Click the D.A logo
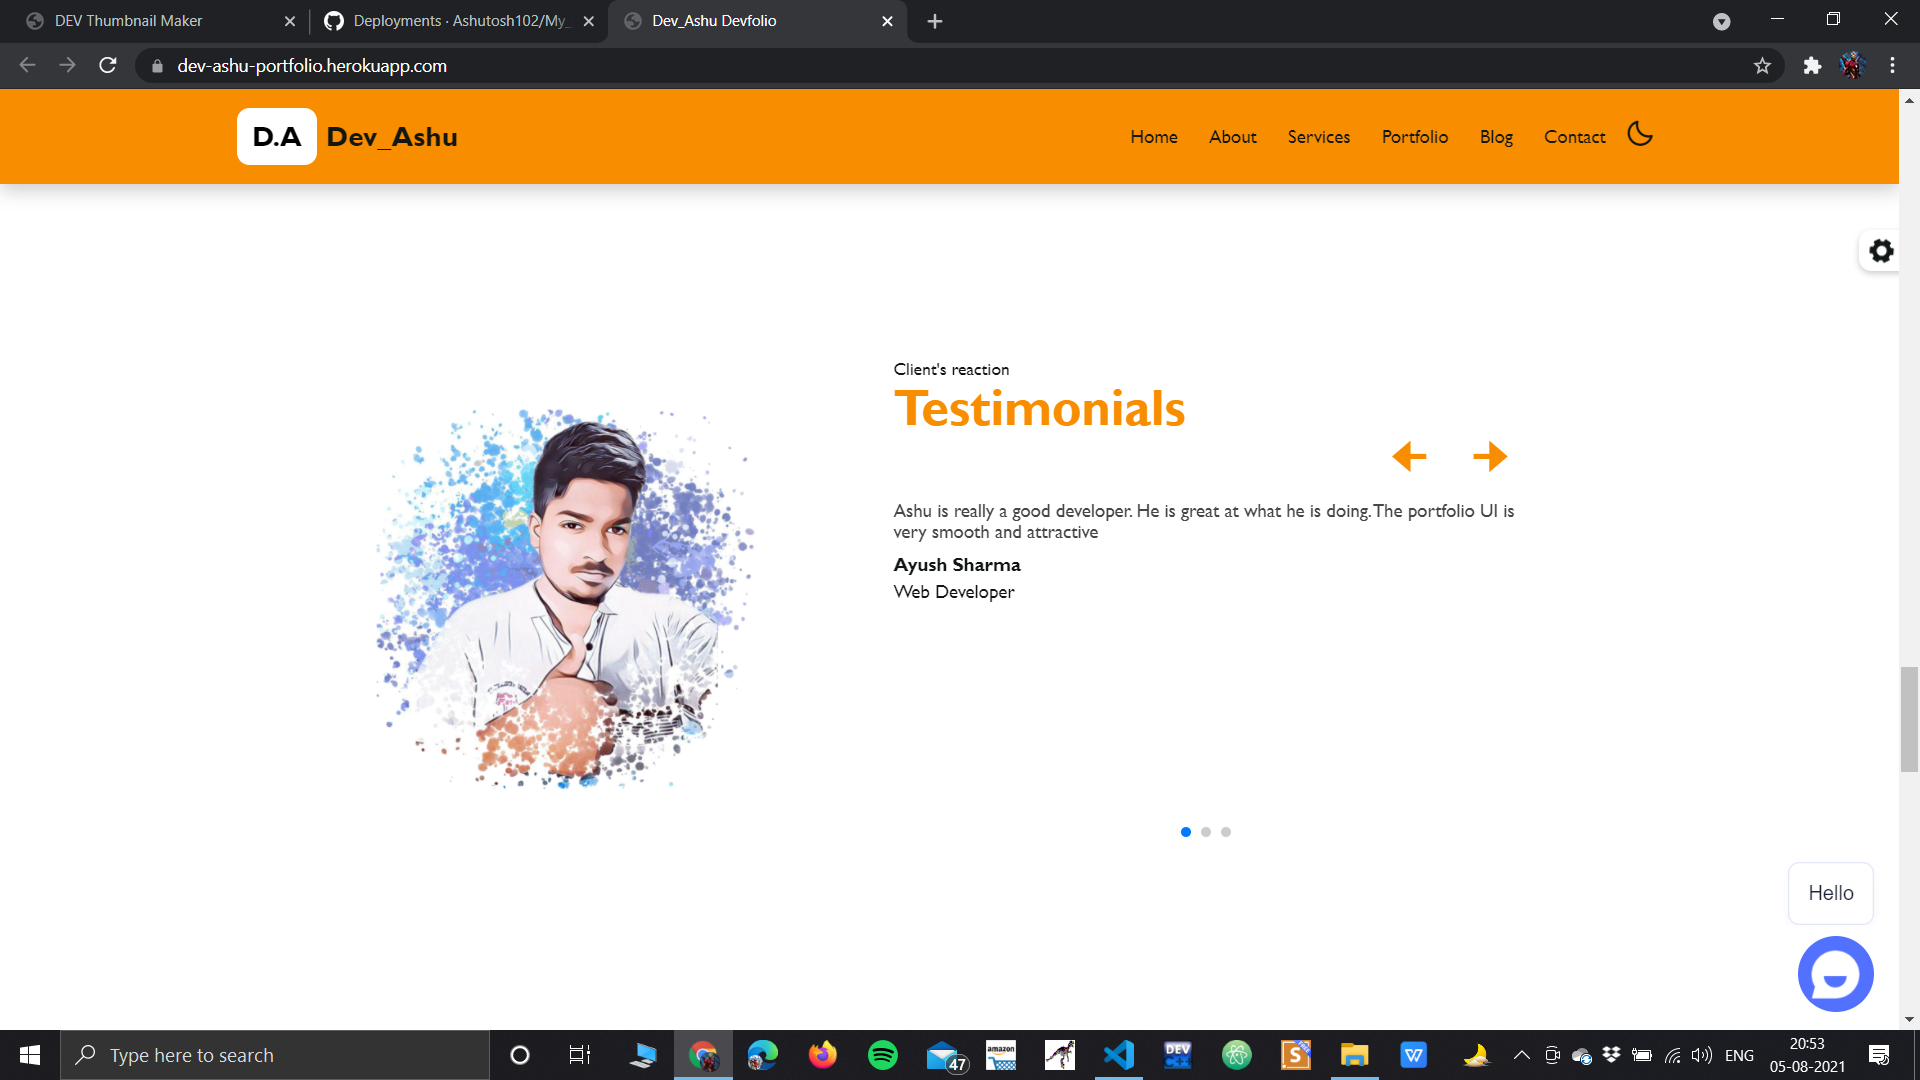 pyautogui.click(x=276, y=136)
